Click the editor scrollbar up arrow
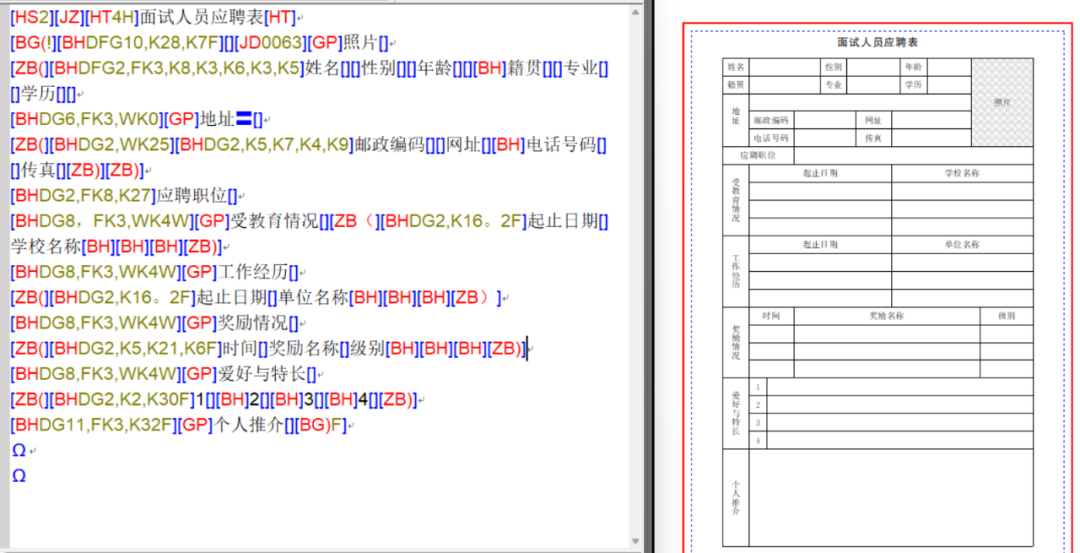The width and height of the screenshot is (1080, 553). click(x=637, y=10)
